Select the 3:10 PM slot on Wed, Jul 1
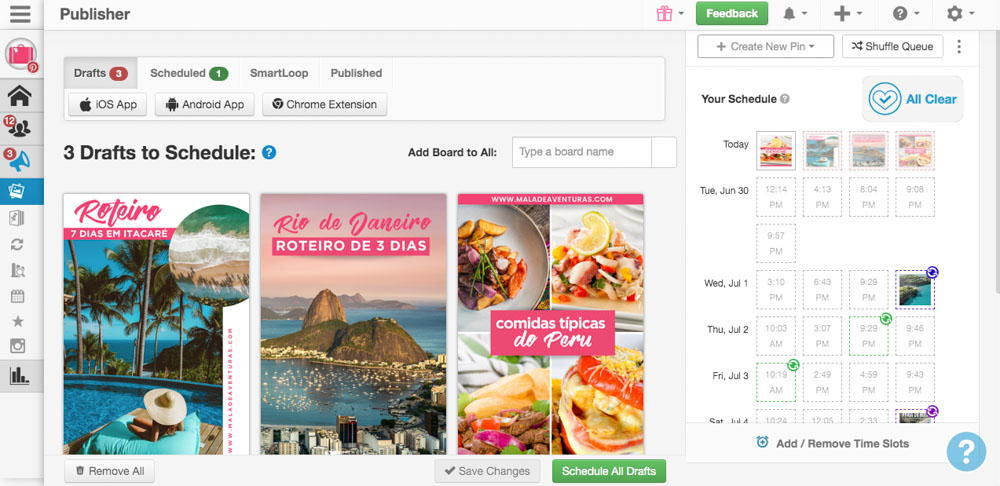The image size is (1000, 486). (x=776, y=290)
